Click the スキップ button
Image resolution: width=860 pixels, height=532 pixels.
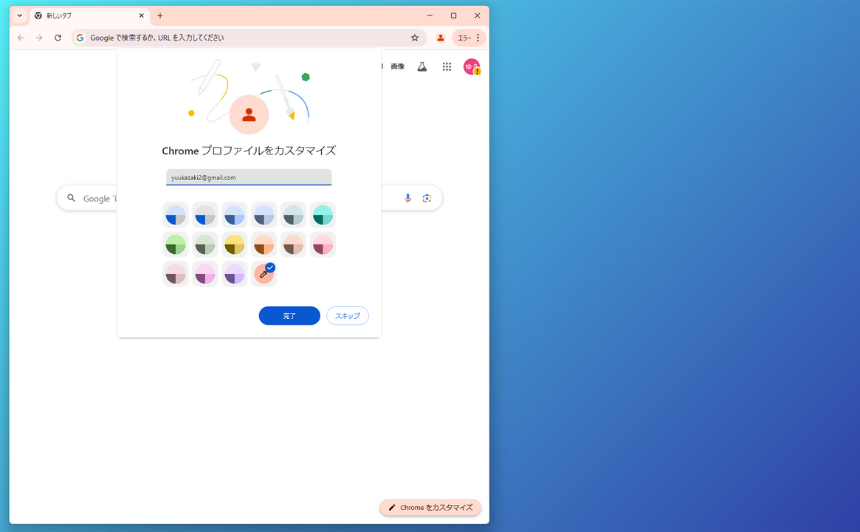tap(347, 316)
